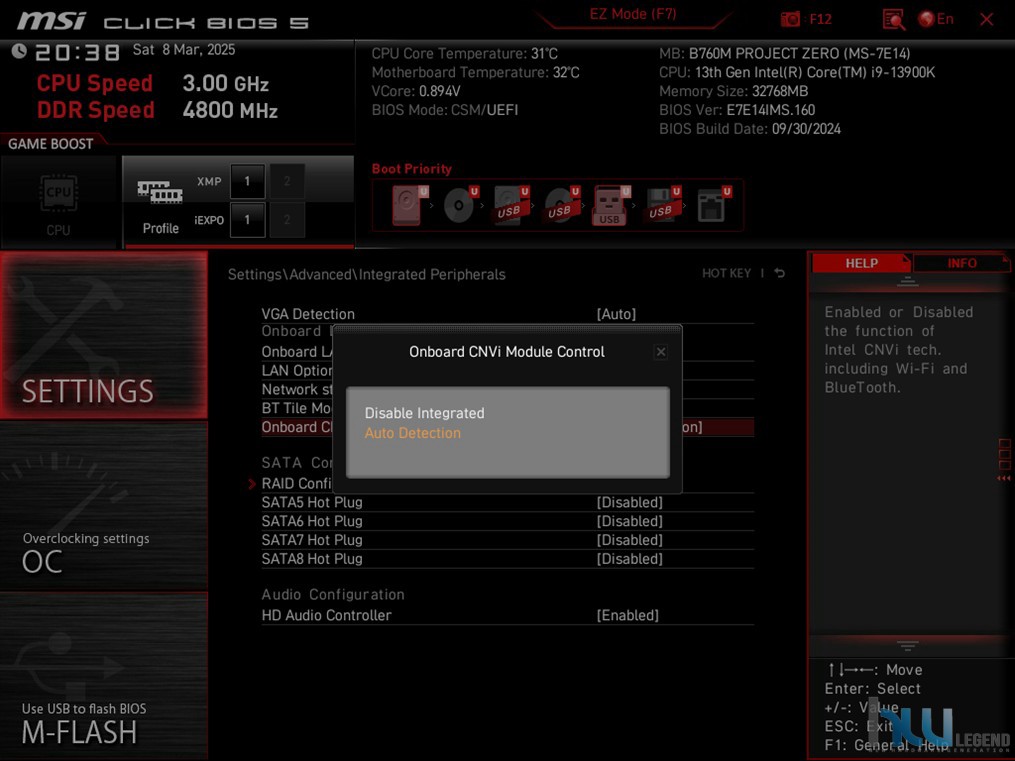Switch to the INFO tab
The image size is (1015, 761).
[962, 263]
